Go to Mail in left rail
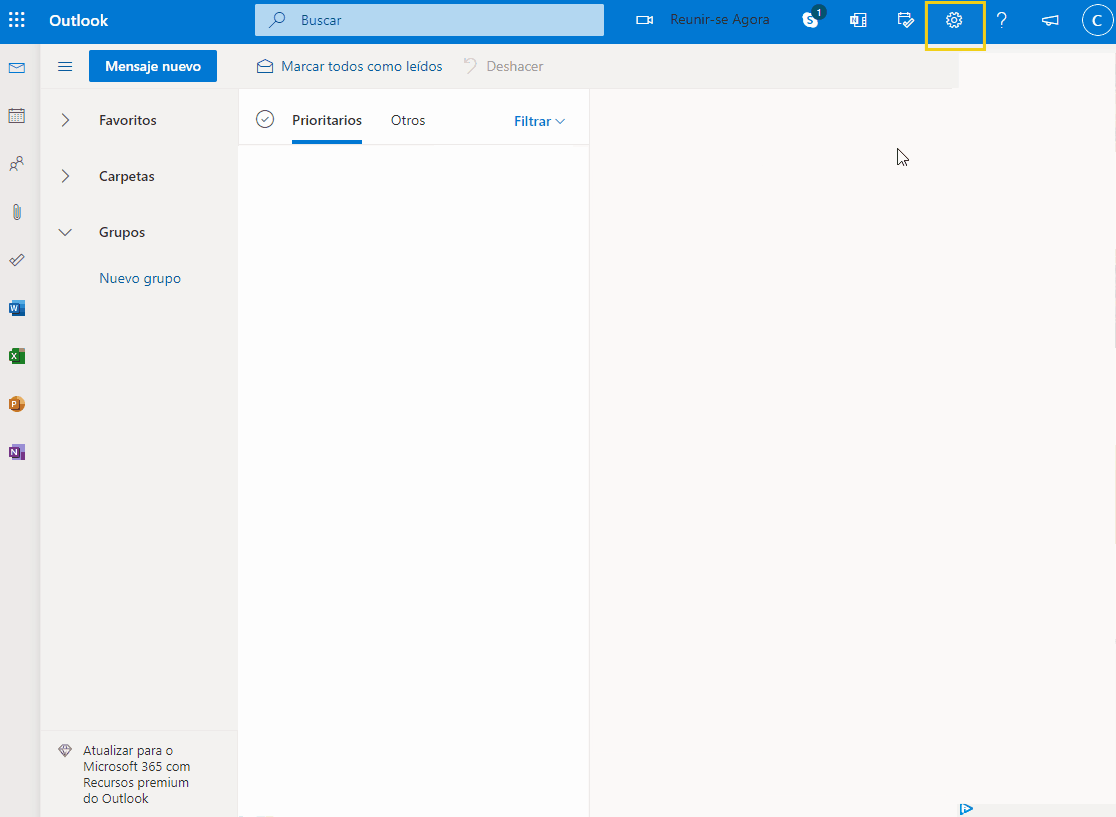 click(x=17, y=68)
